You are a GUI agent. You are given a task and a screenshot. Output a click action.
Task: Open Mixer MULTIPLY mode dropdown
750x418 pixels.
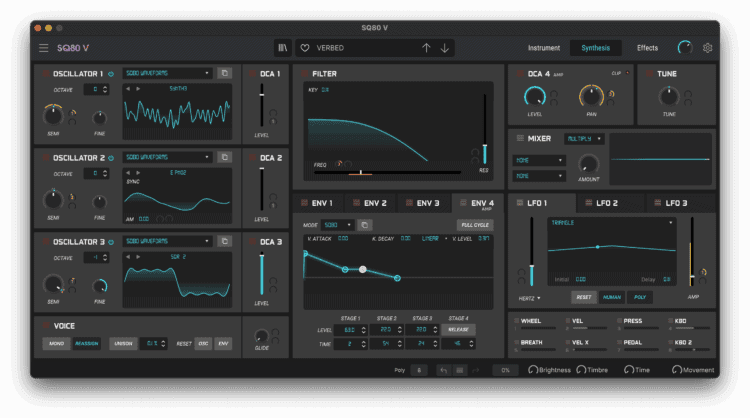[x=584, y=139]
